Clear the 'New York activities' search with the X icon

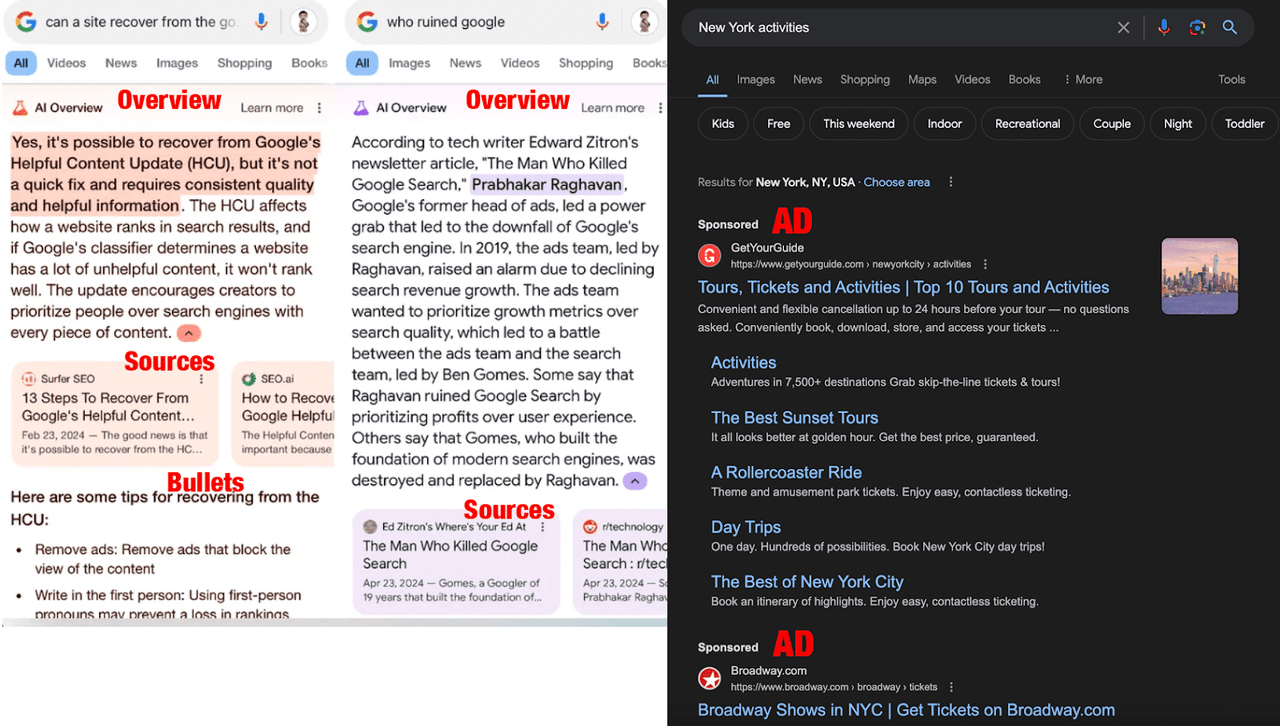coord(1124,28)
